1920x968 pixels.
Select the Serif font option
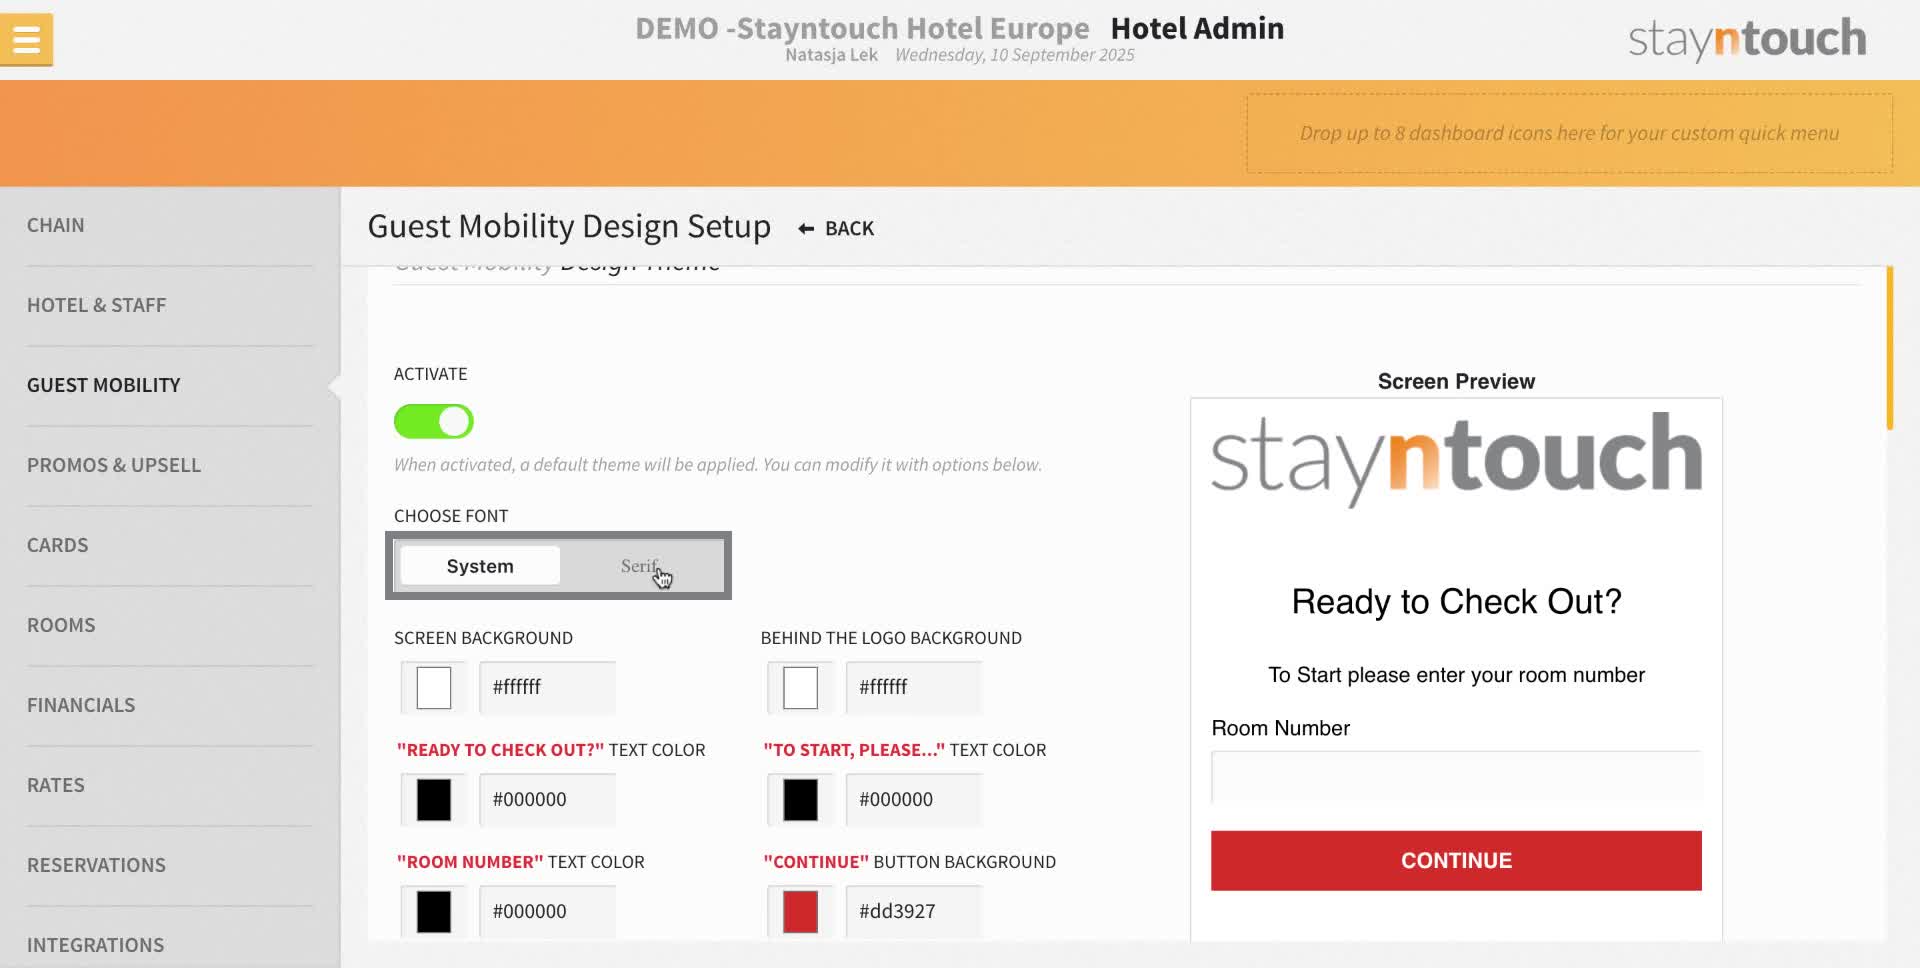click(x=640, y=566)
